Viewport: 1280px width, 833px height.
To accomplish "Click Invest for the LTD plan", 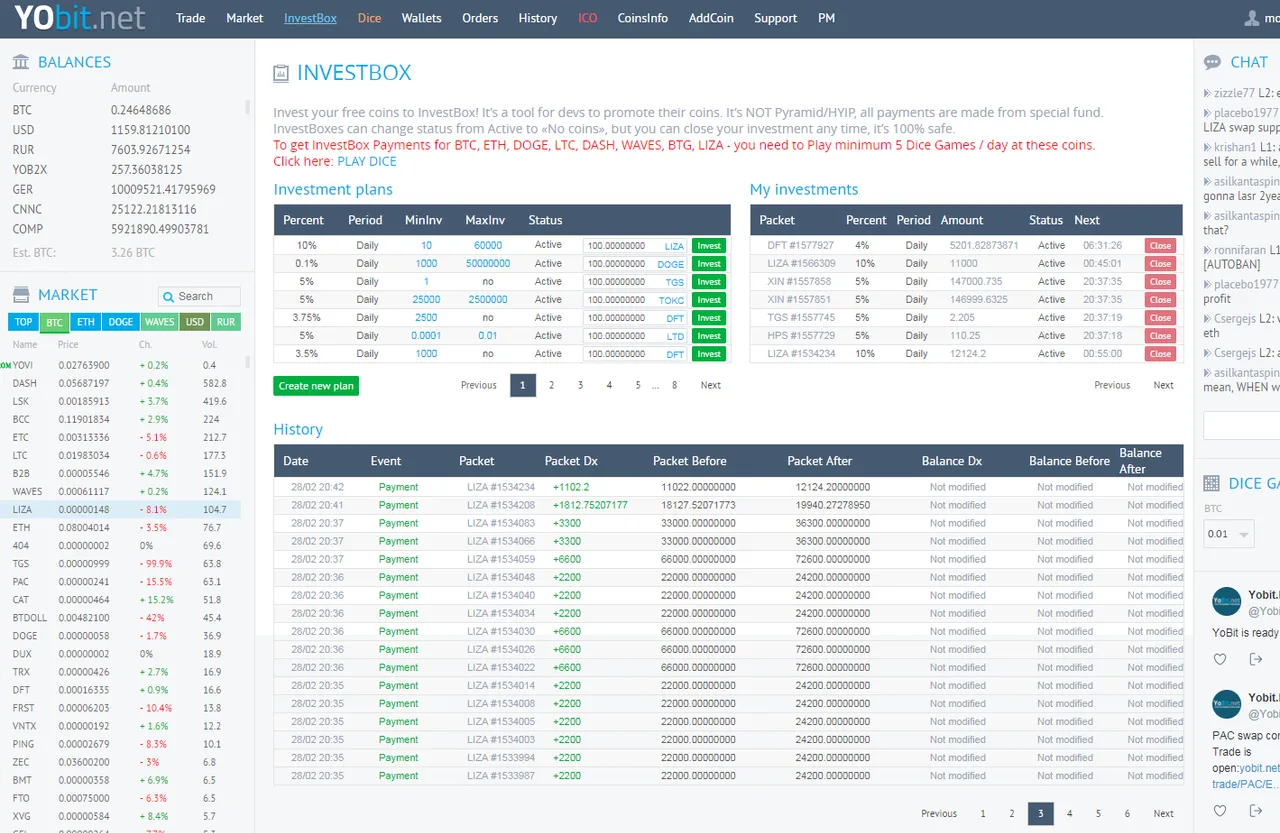I will pyautogui.click(x=709, y=336).
